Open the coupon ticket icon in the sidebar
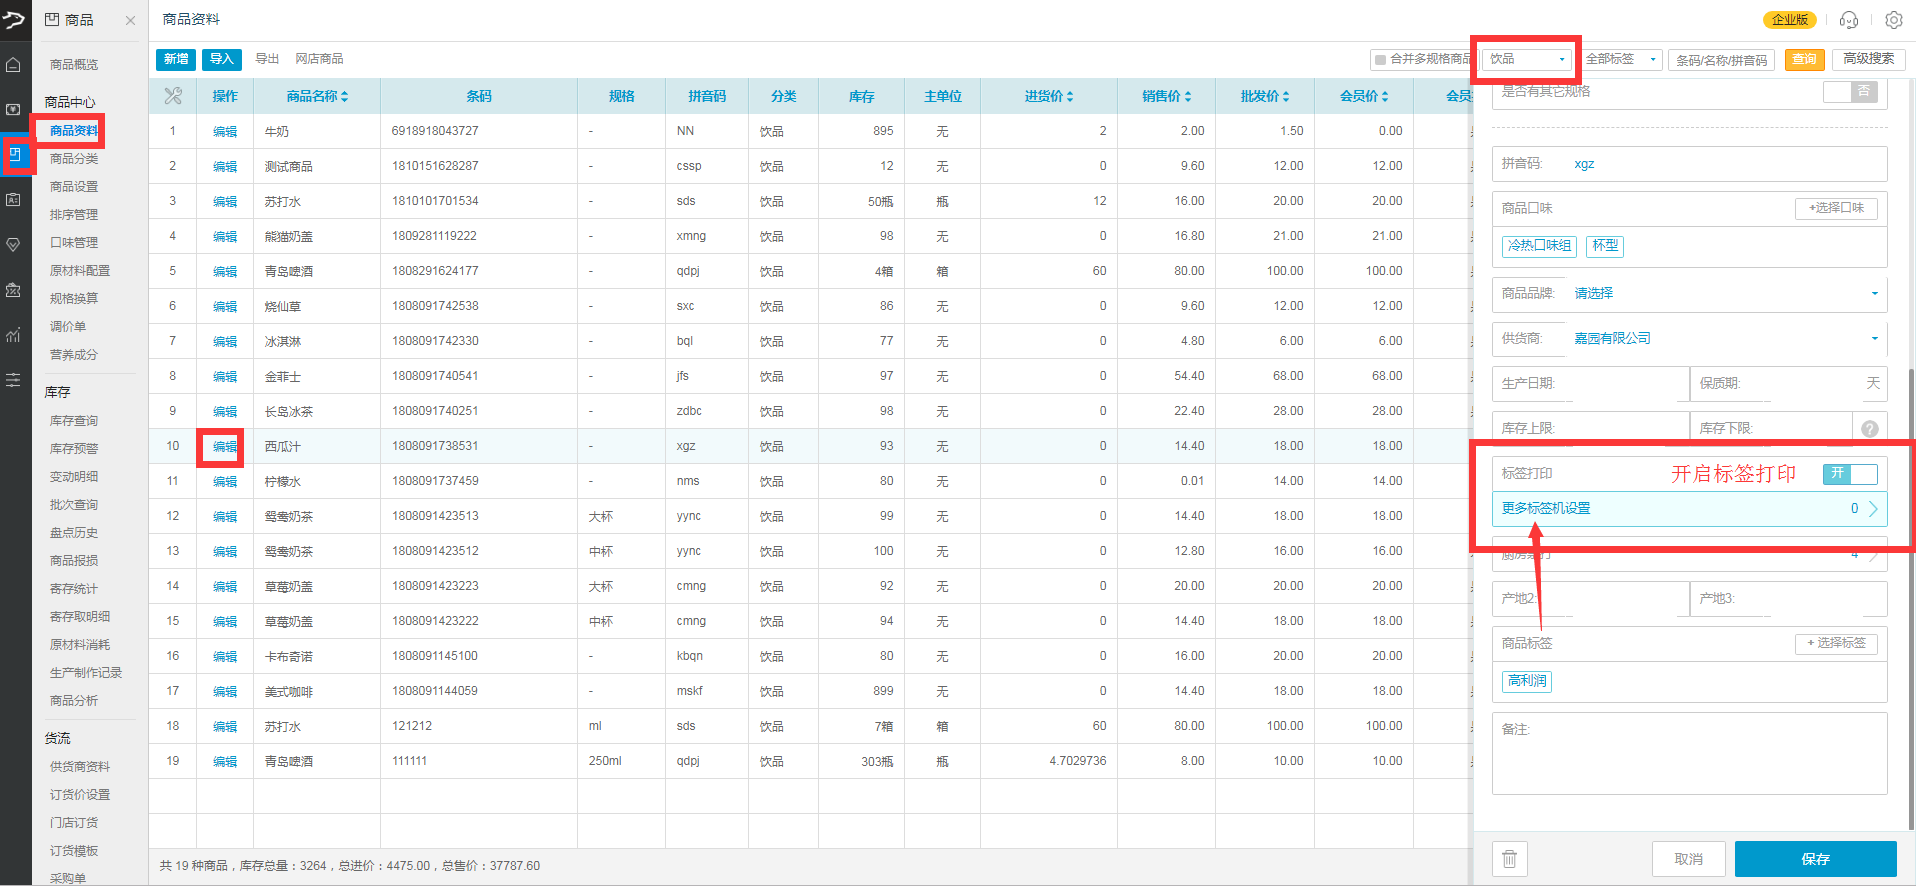1916x887 pixels. click(x=13, y=289)
